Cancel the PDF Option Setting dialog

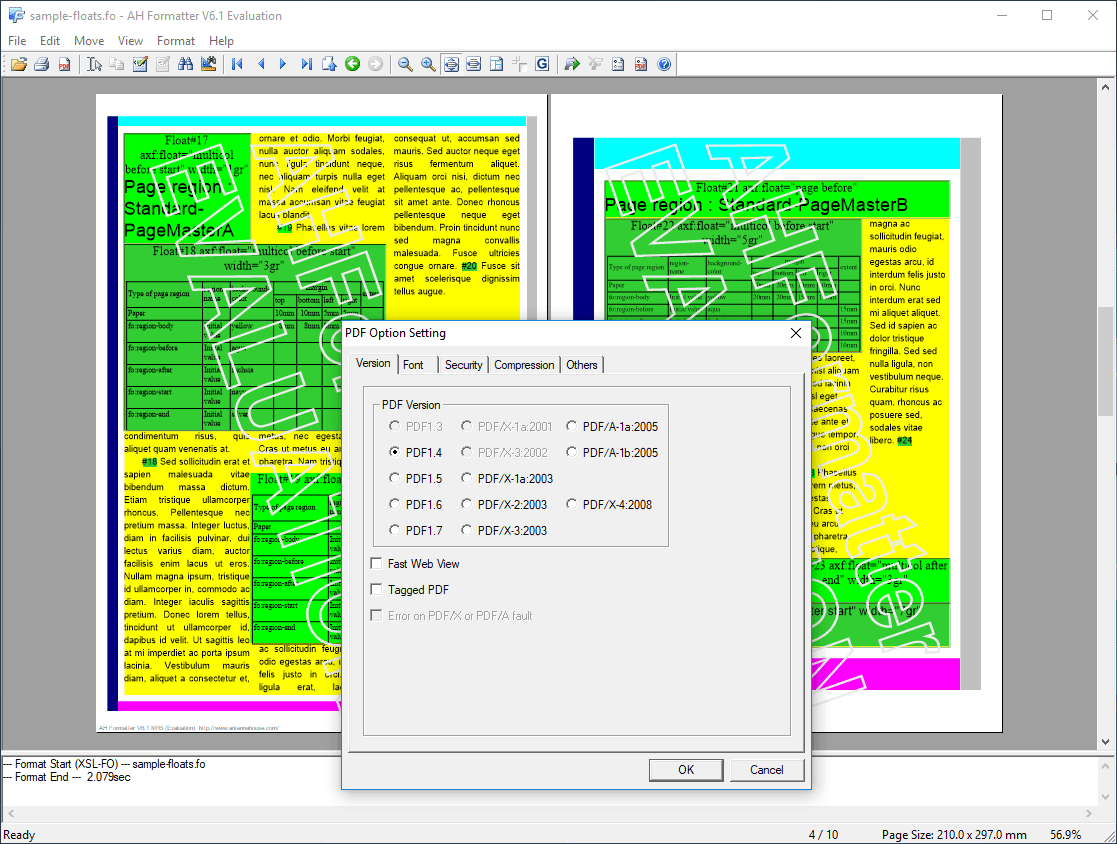pos(767,769)
